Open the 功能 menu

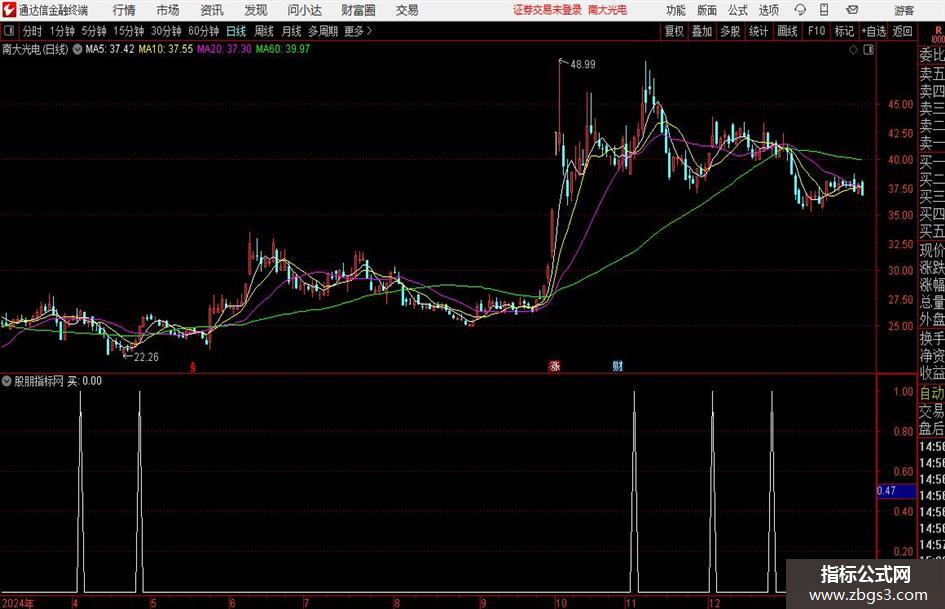pyautogui.click(x=676, y=10)
